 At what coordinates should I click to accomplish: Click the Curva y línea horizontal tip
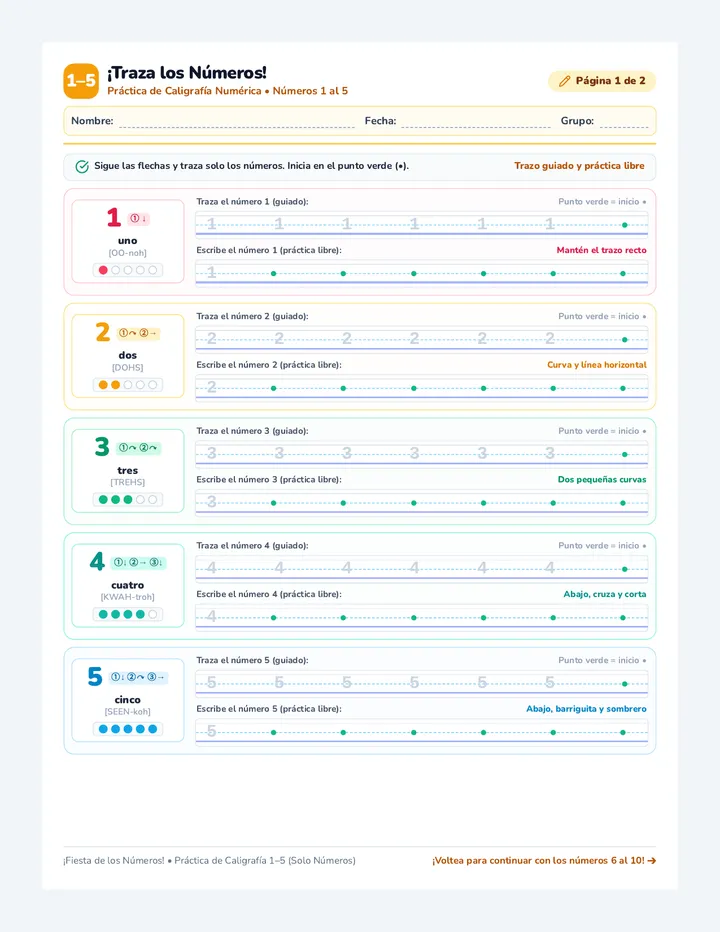(x=597, y=365)
